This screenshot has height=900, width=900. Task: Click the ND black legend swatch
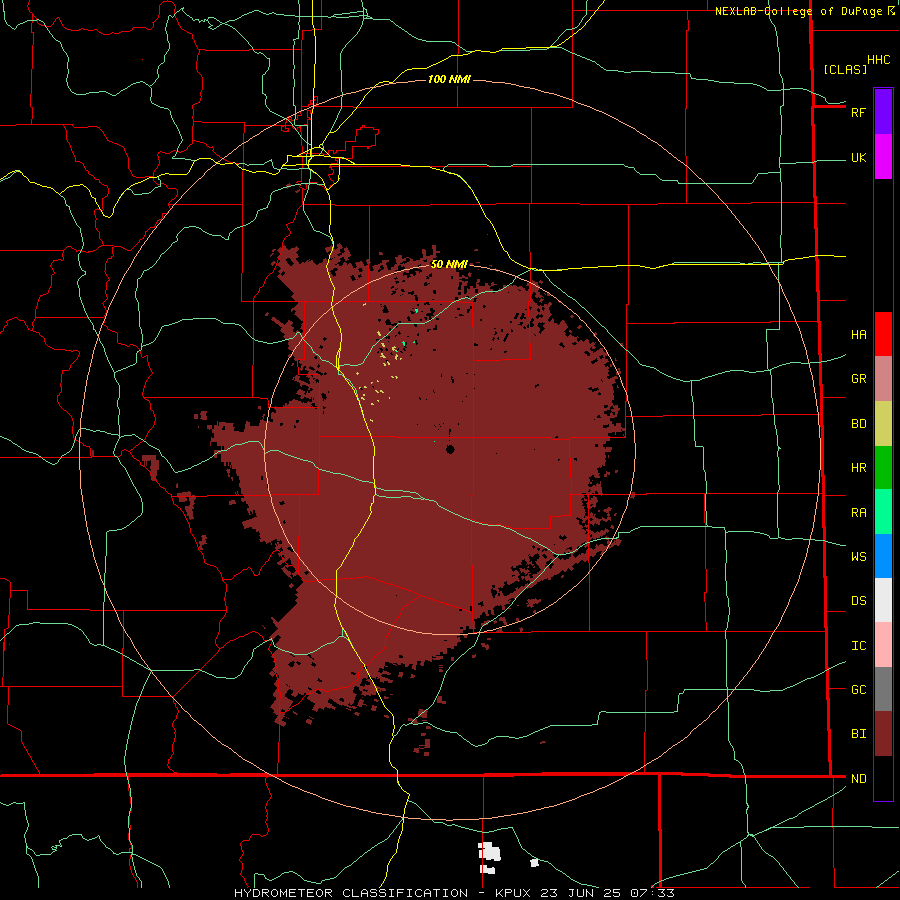pyautogui.click(x=883, y=778)
